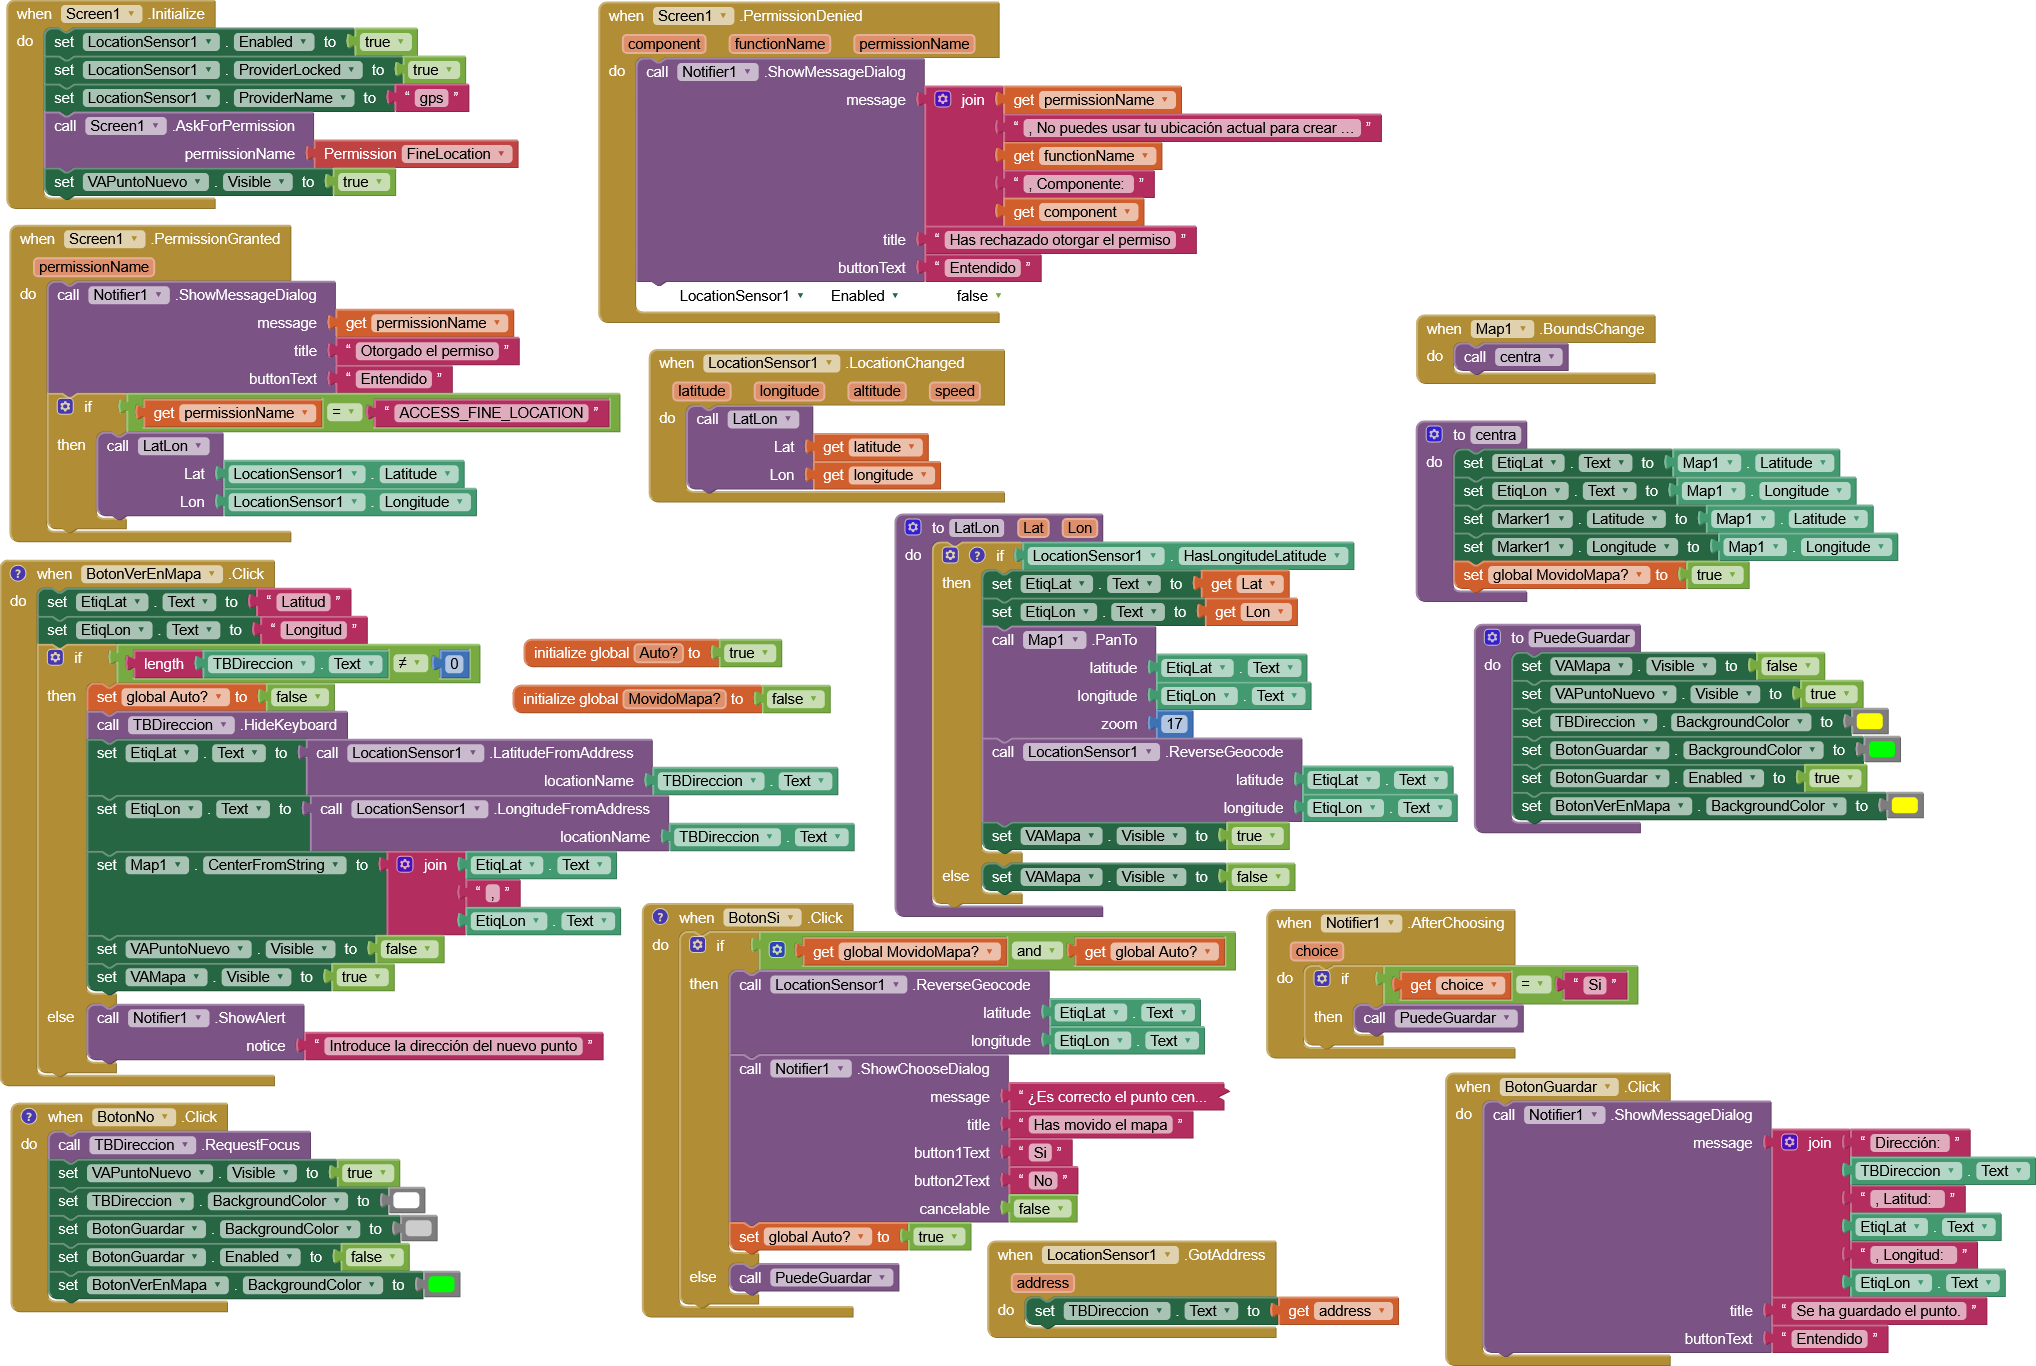Click gear icon on centra procedure
This screenshot has height=1366, width=2036.
click(x=1434, y=434)
